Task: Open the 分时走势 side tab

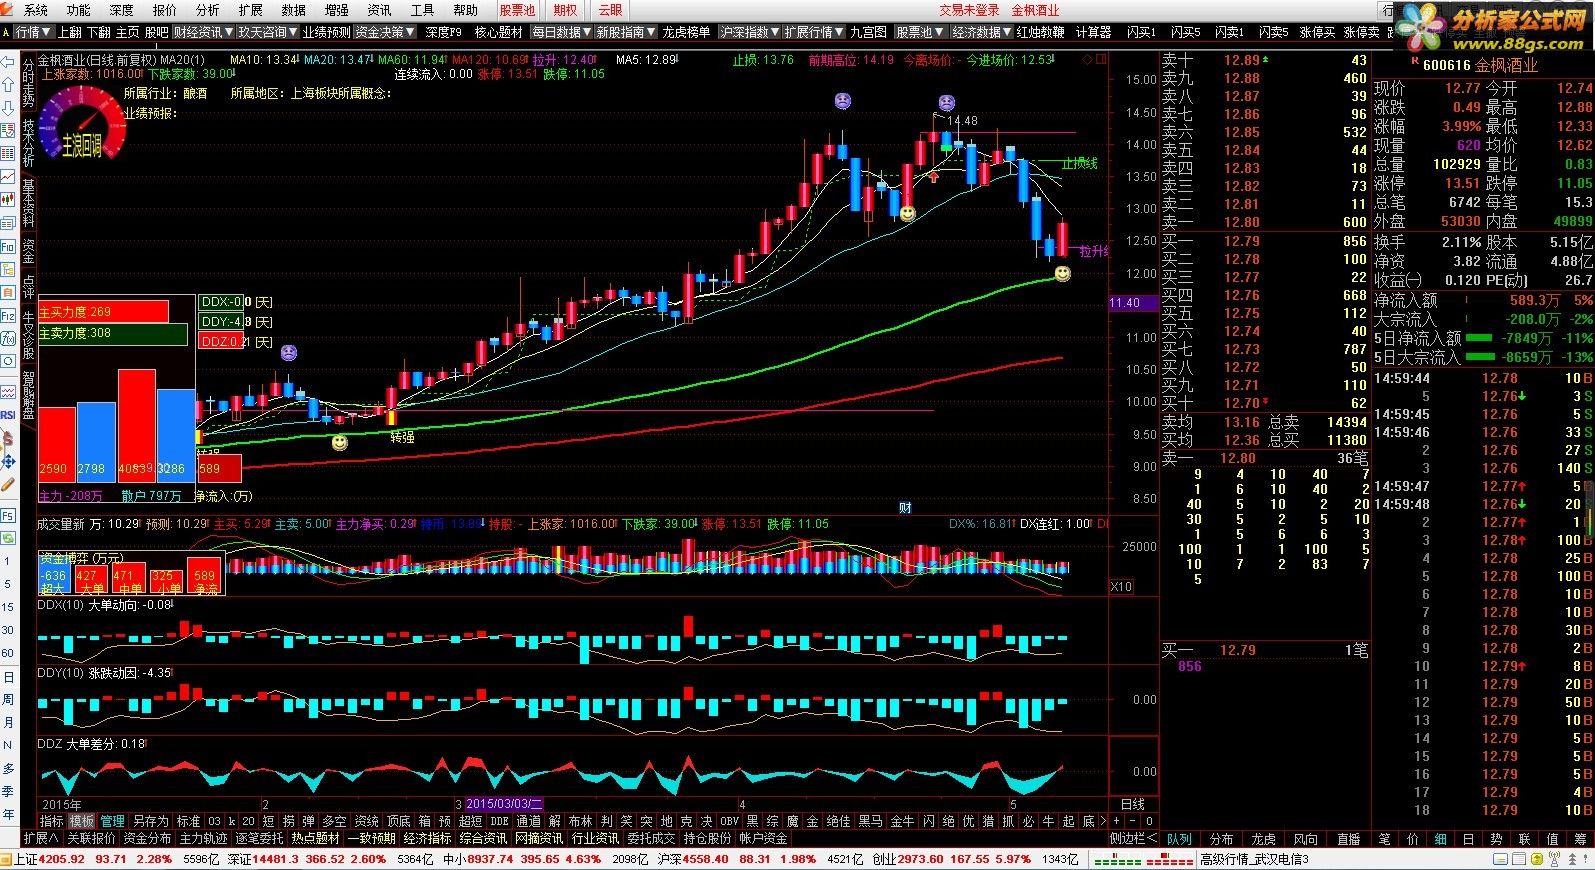Action: pyautogui.click(x=28, y=84)
